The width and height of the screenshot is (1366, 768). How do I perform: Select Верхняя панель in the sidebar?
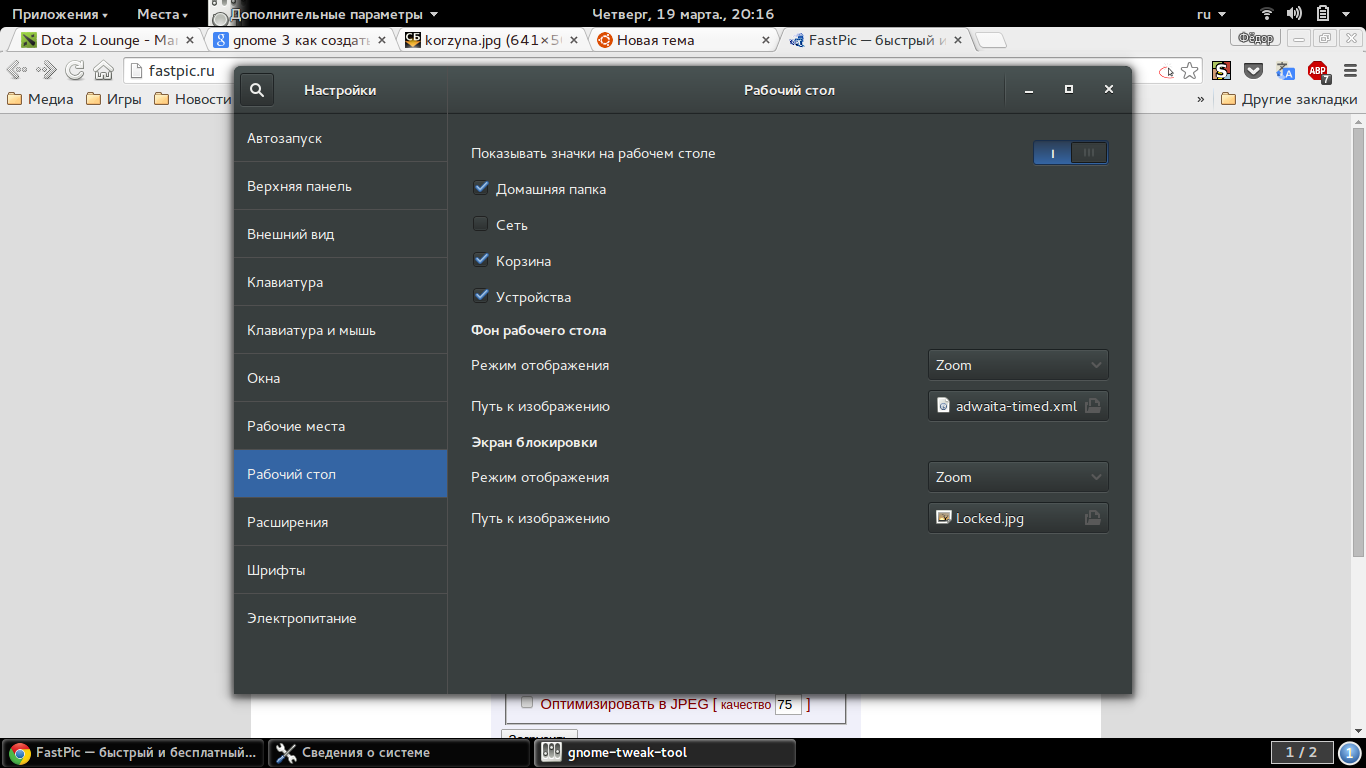pyautogui.click(x=340, y=186)
